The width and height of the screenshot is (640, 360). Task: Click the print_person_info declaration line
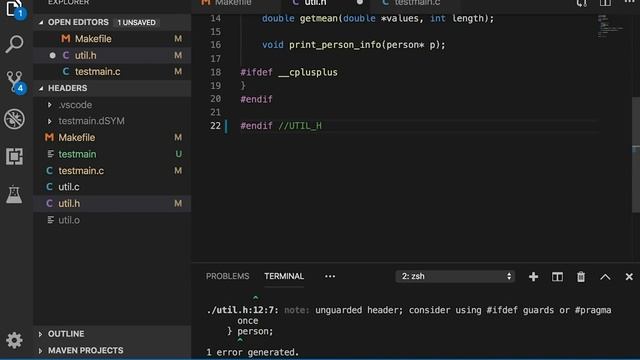click(x=353, y=45)
